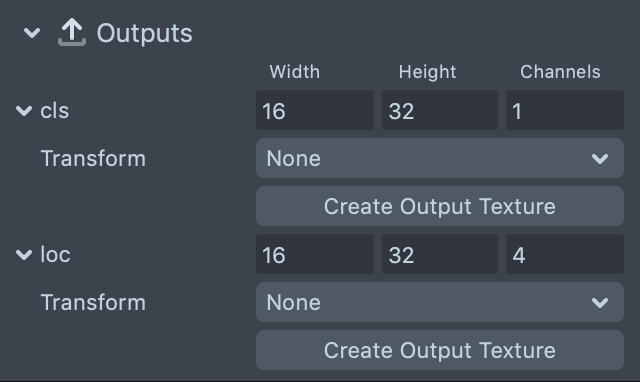The width and height of the screenshot is (640, 382).
Task: Click the Channels column header
Action: [x=560, y=72]
